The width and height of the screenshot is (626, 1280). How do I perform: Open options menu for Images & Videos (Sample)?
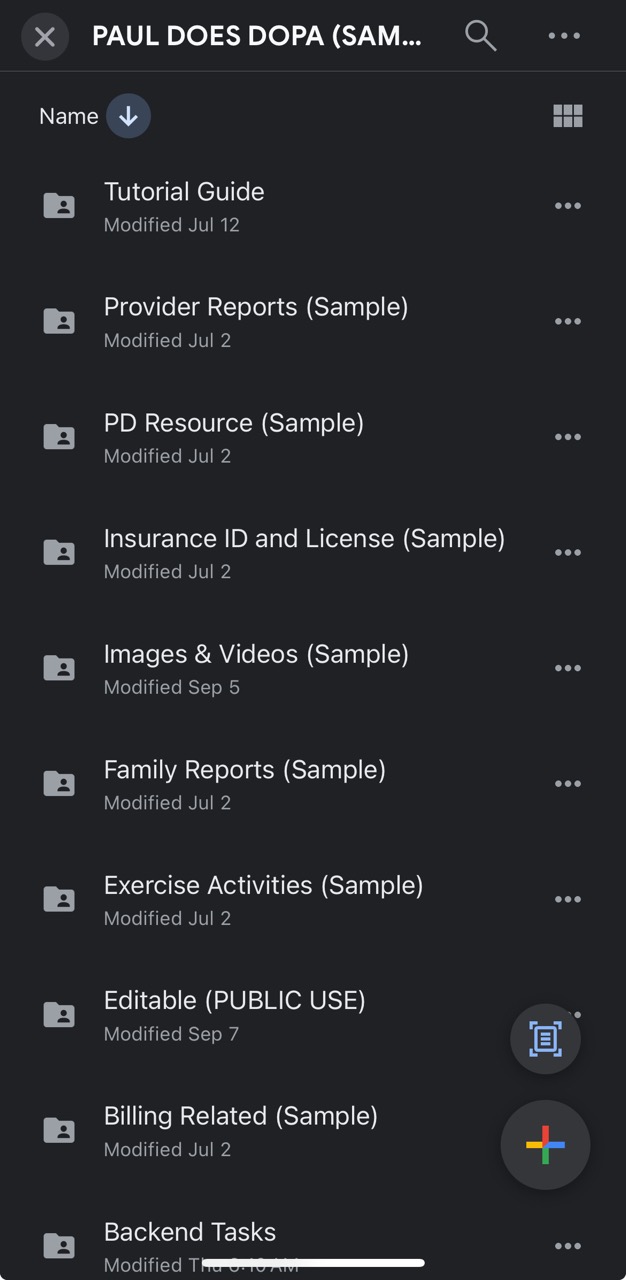[x=567, y=667]
